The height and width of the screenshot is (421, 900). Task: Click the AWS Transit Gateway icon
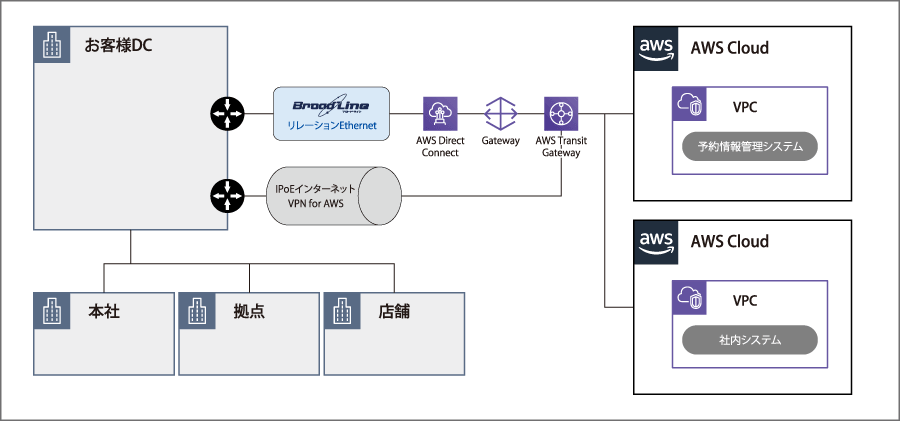(561, 114)
